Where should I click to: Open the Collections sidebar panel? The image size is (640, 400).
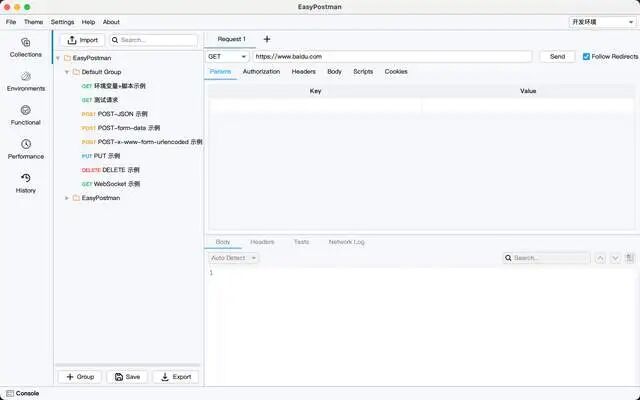pos(26,48)
